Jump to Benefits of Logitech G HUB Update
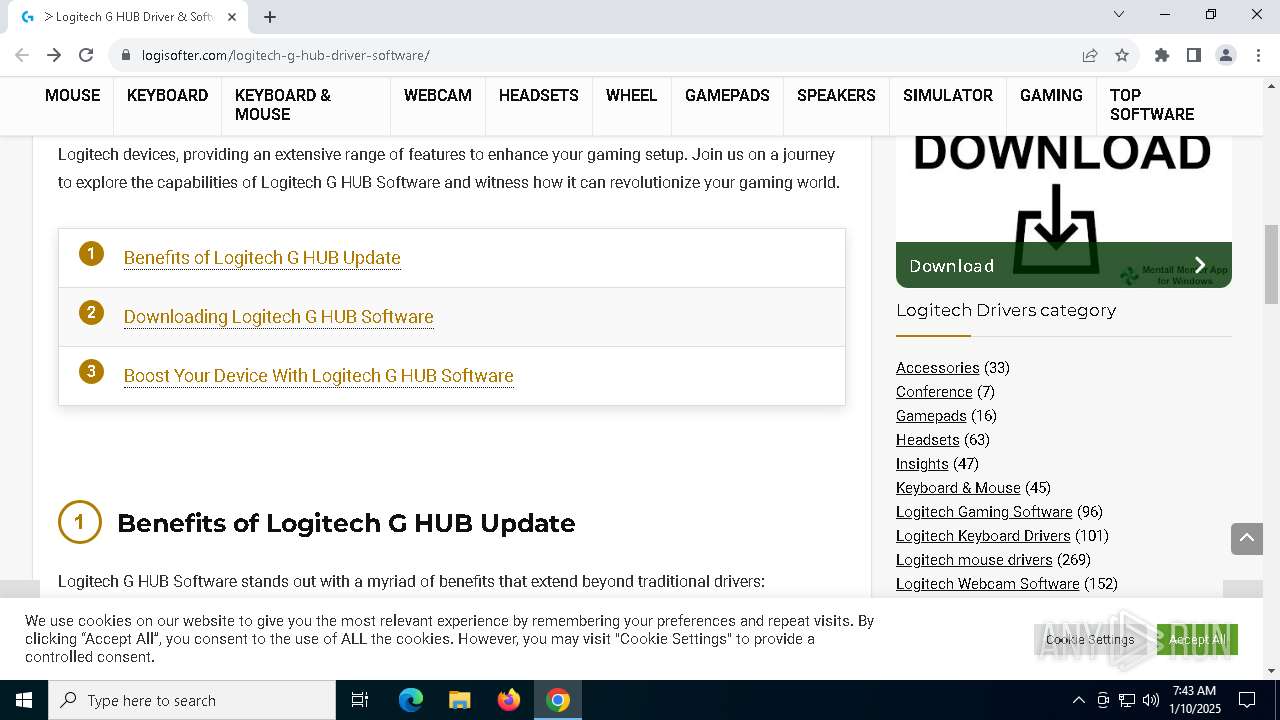The height and width of the screenshot is (720, 1280). (262, 258)
